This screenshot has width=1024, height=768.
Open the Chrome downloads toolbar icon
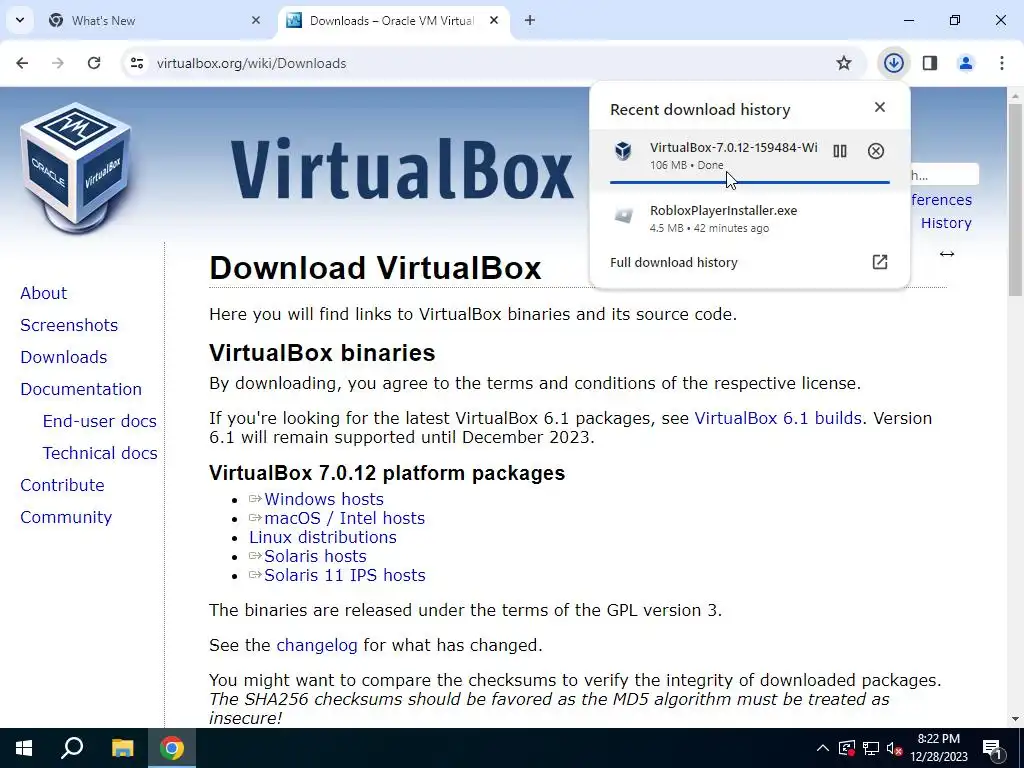point(893,63)
